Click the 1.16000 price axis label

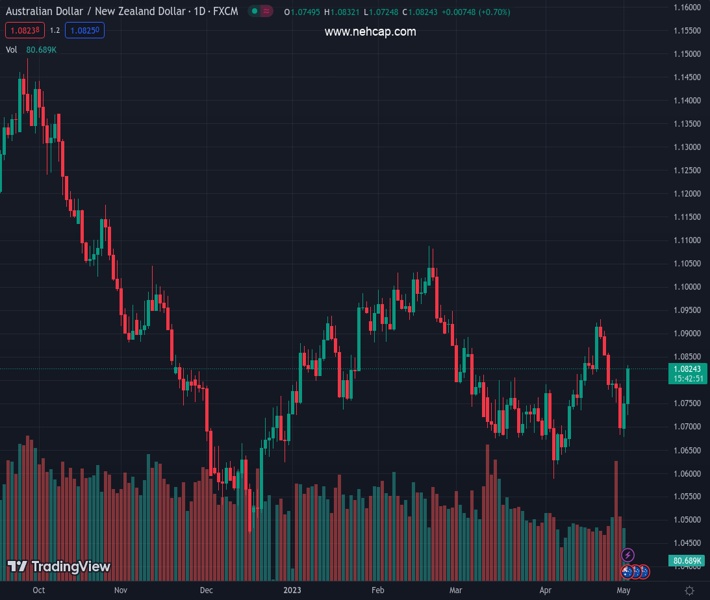(687, 7)
